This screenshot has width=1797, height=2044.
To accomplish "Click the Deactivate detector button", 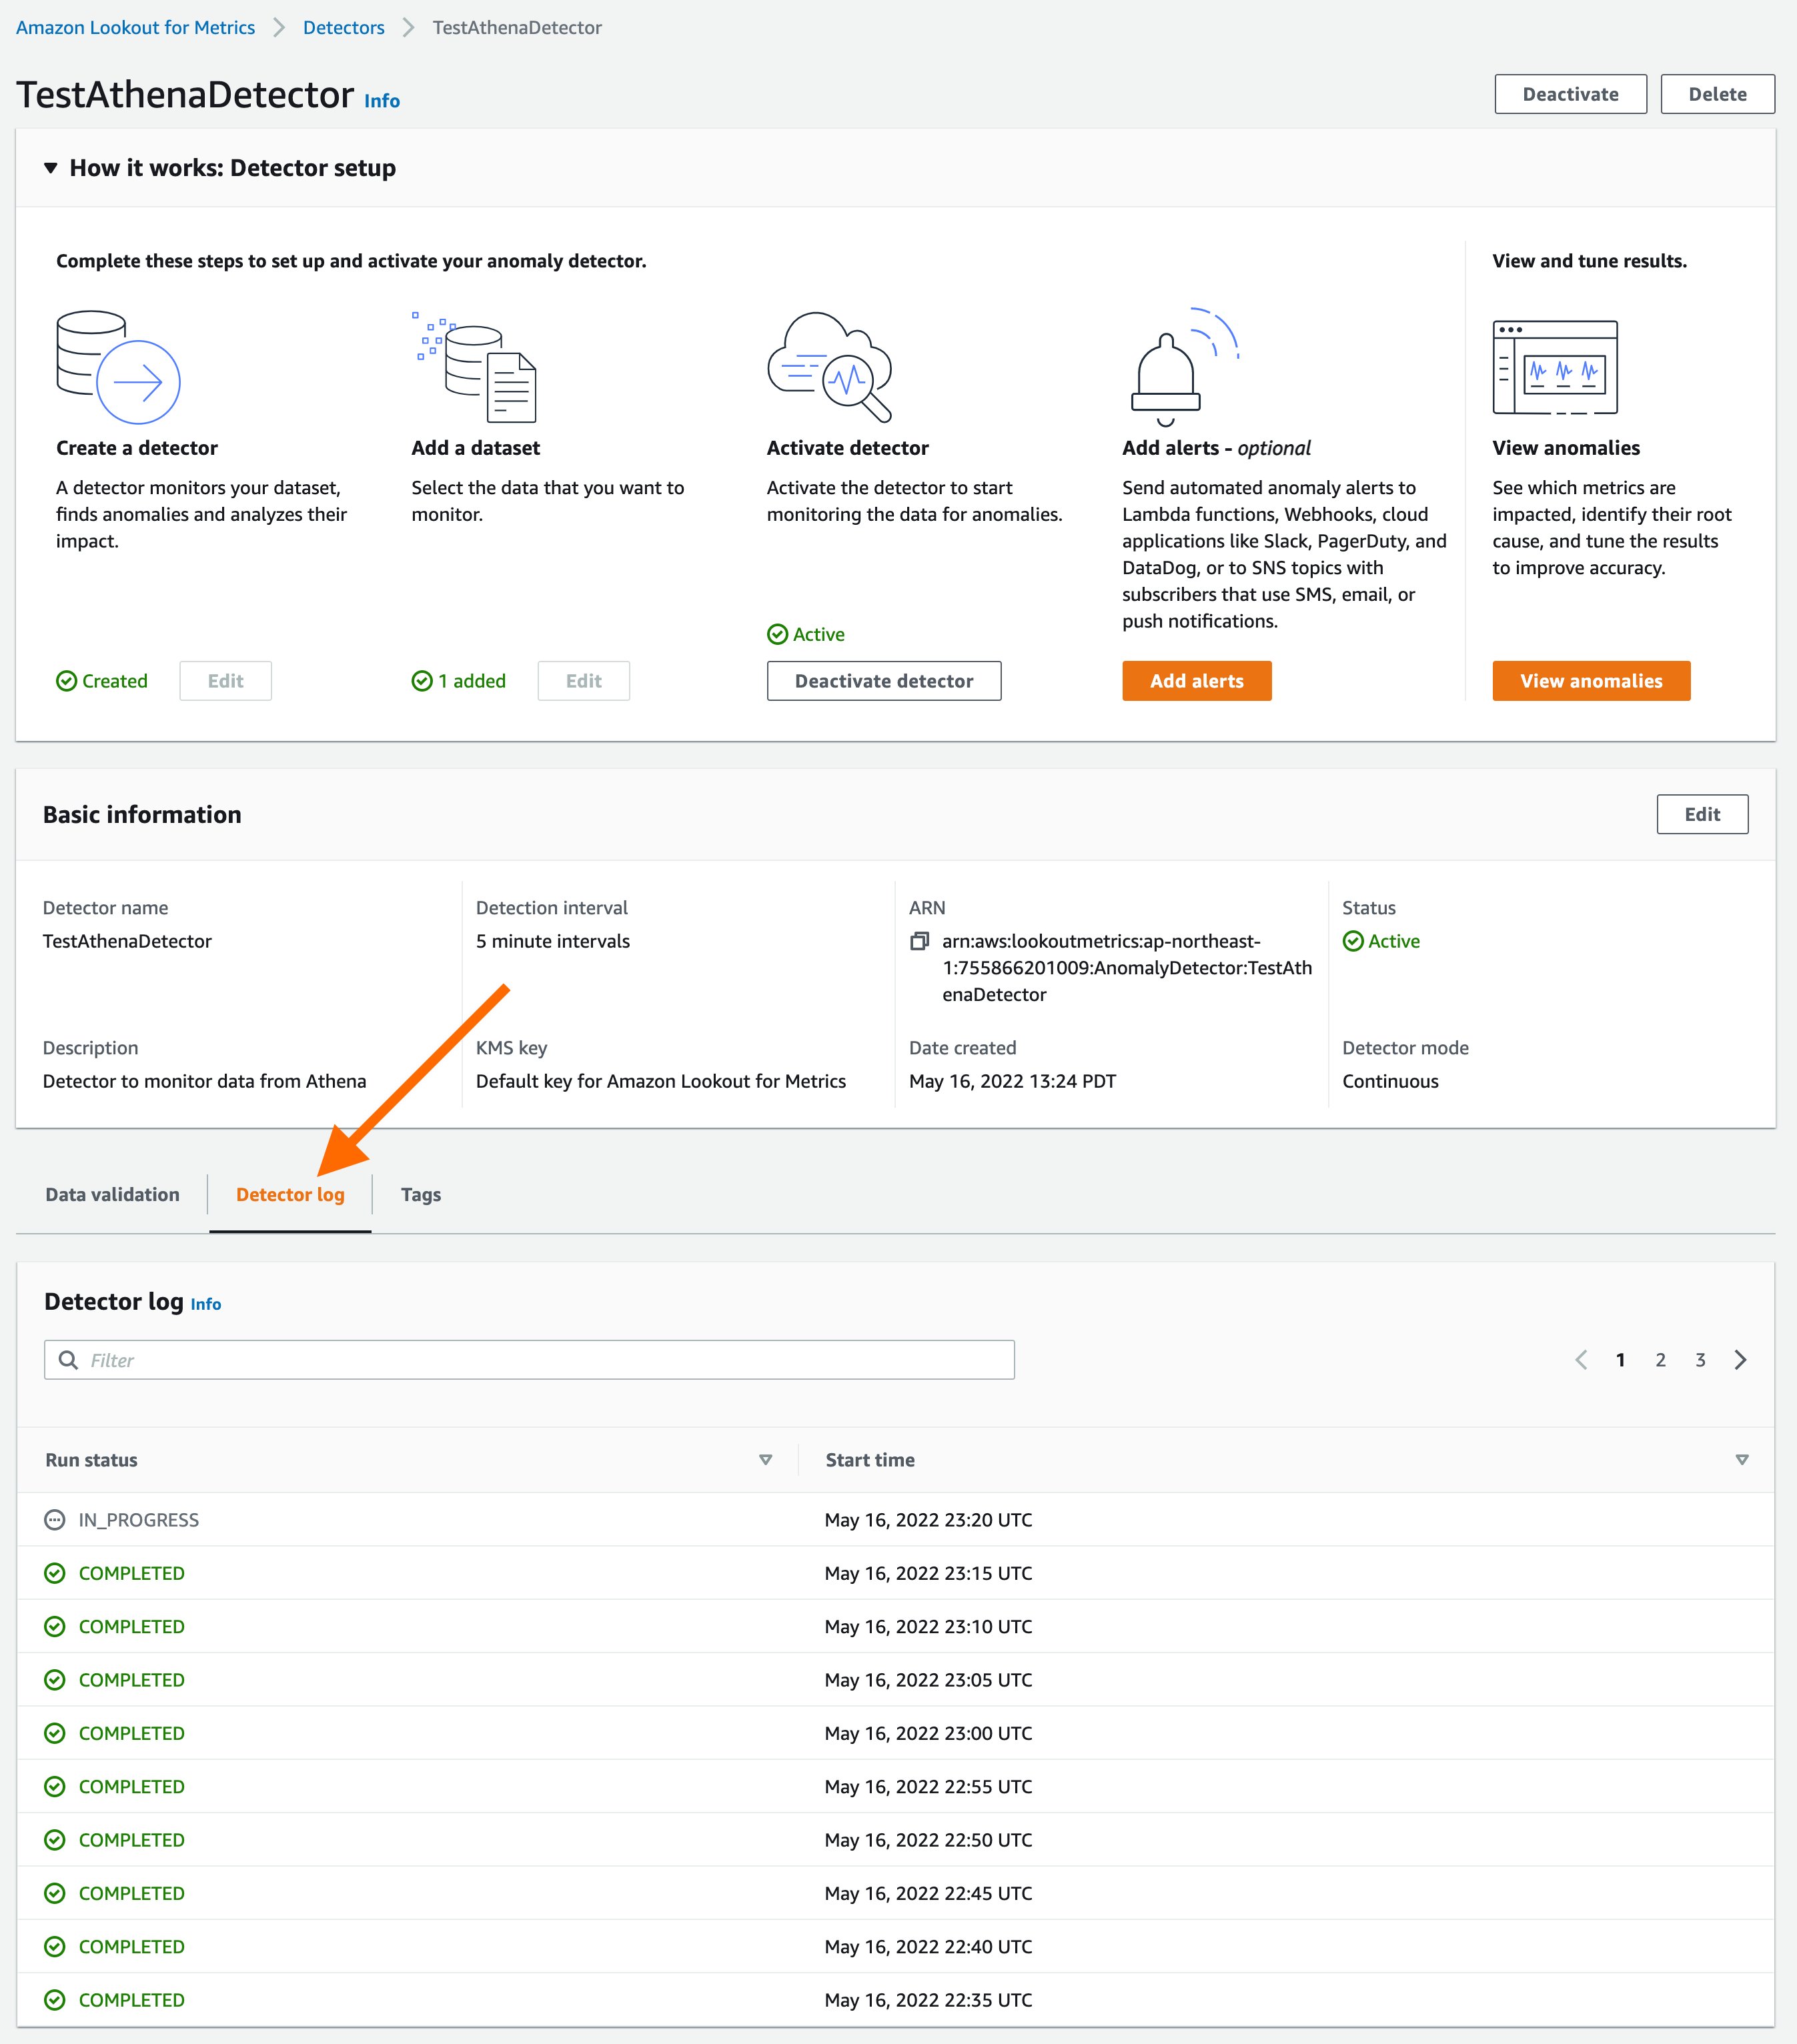I will pos(883,681).
